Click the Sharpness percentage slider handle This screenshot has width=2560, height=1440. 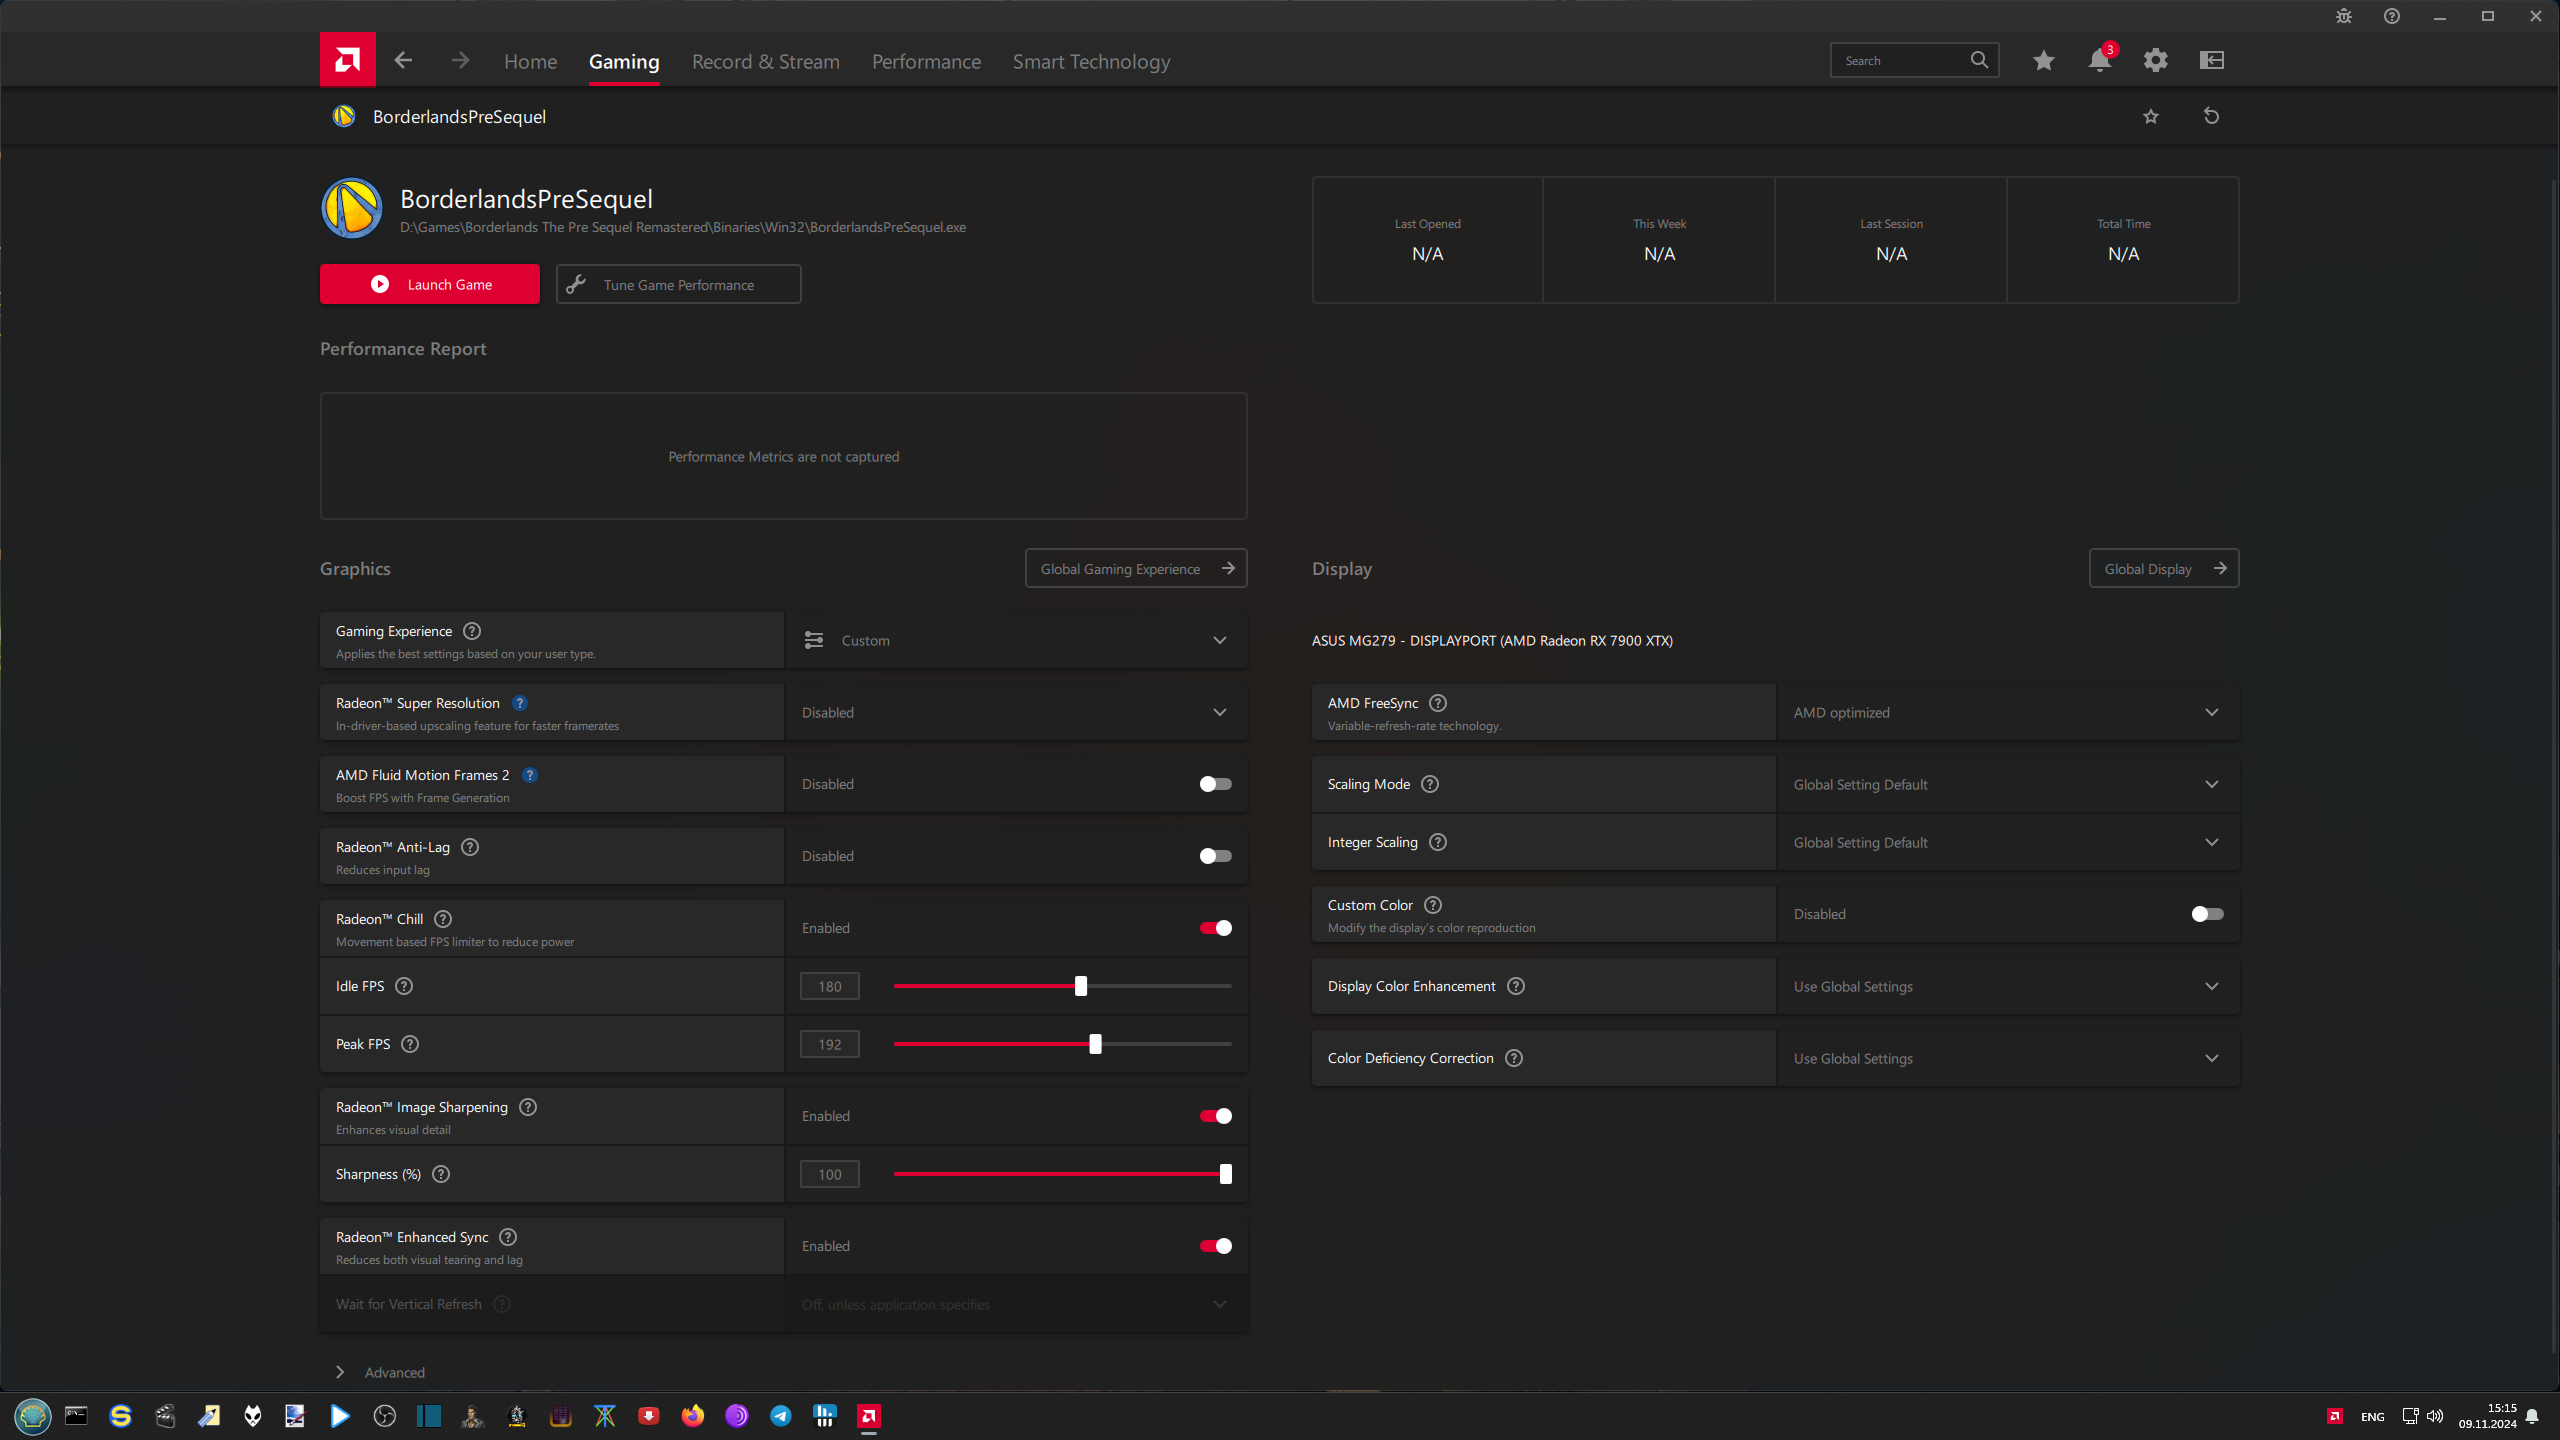click(x=1225, y=1174)
